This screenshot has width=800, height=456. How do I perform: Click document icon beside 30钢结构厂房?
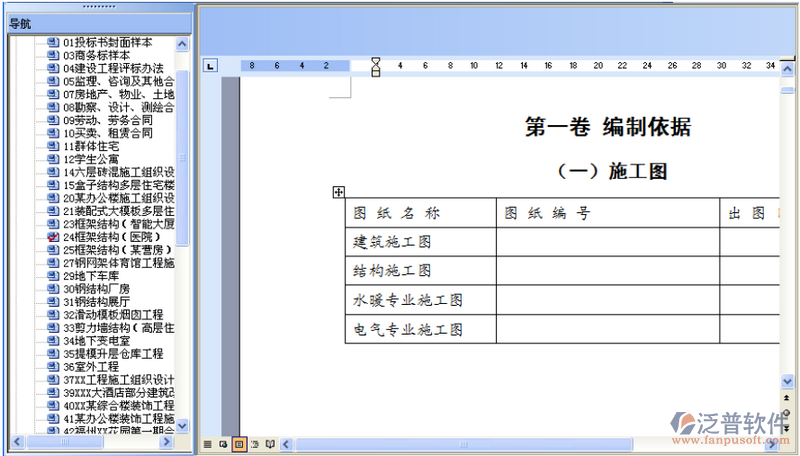(x=53, y=289)
